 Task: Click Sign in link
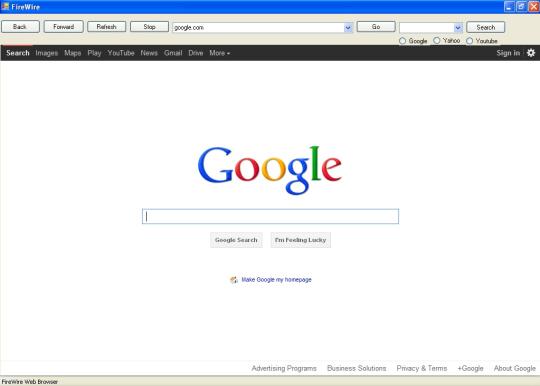[508, 53]
